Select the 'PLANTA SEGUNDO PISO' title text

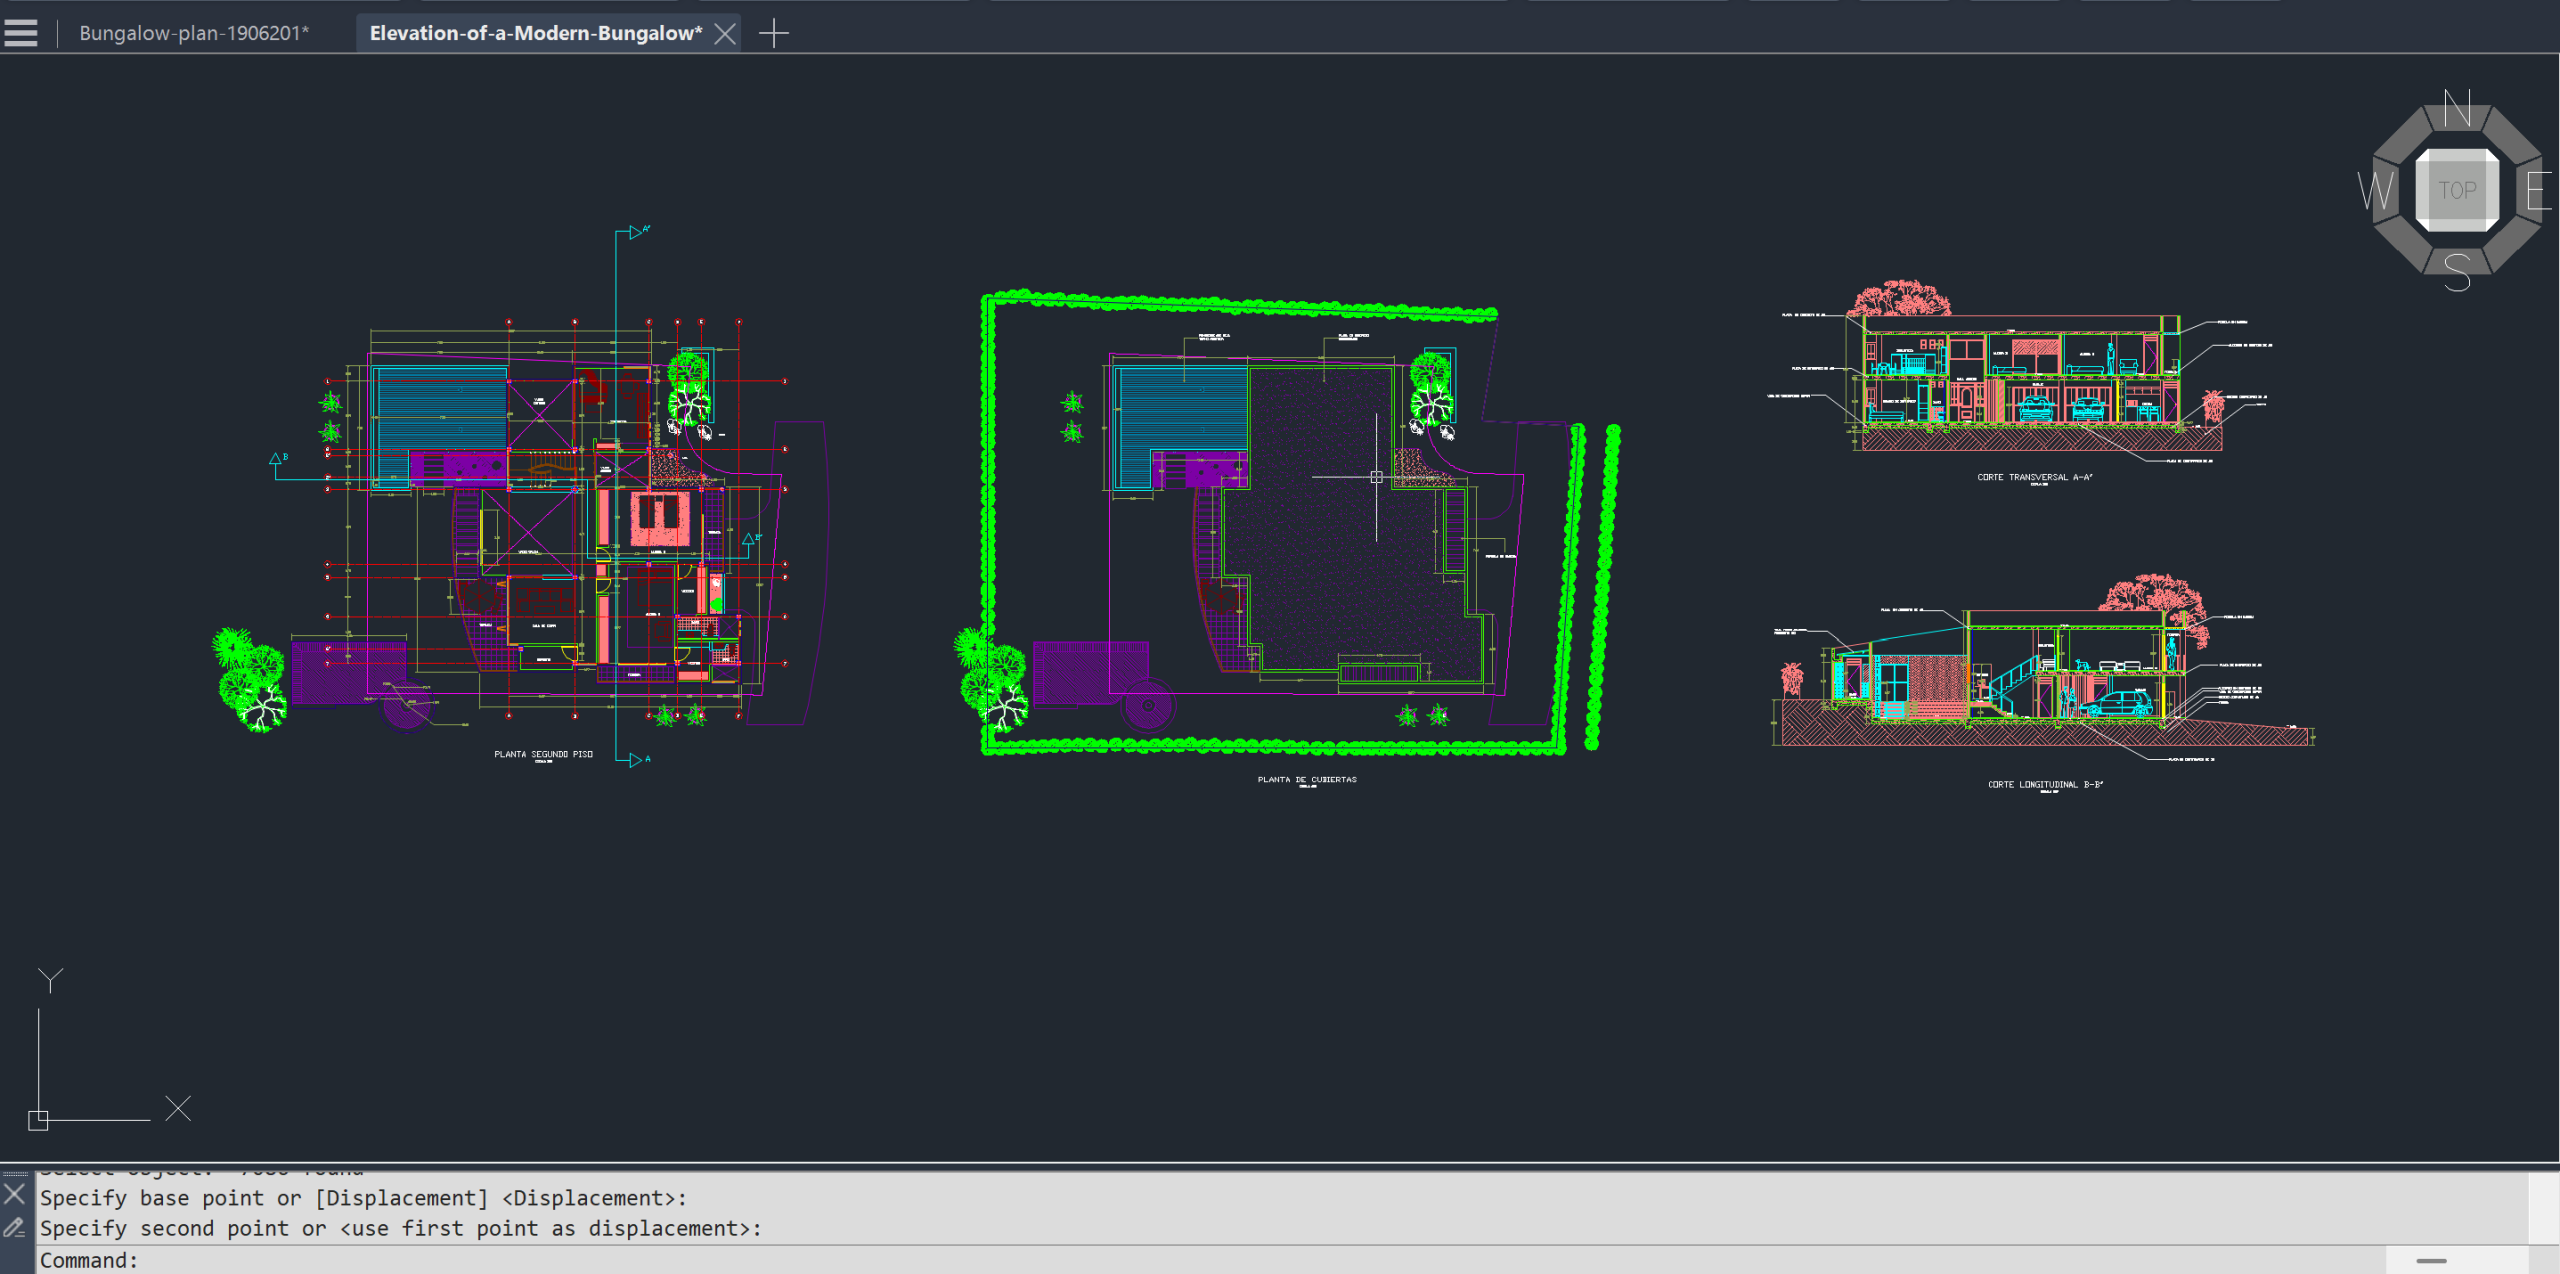coord(543,754)
